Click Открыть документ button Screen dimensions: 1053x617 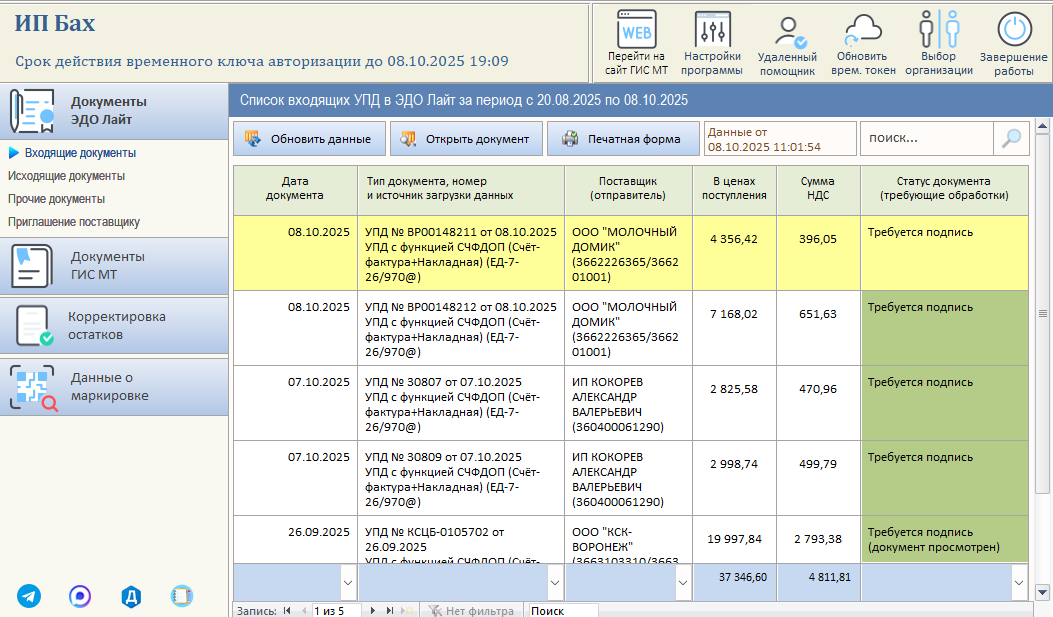point(466,139)
